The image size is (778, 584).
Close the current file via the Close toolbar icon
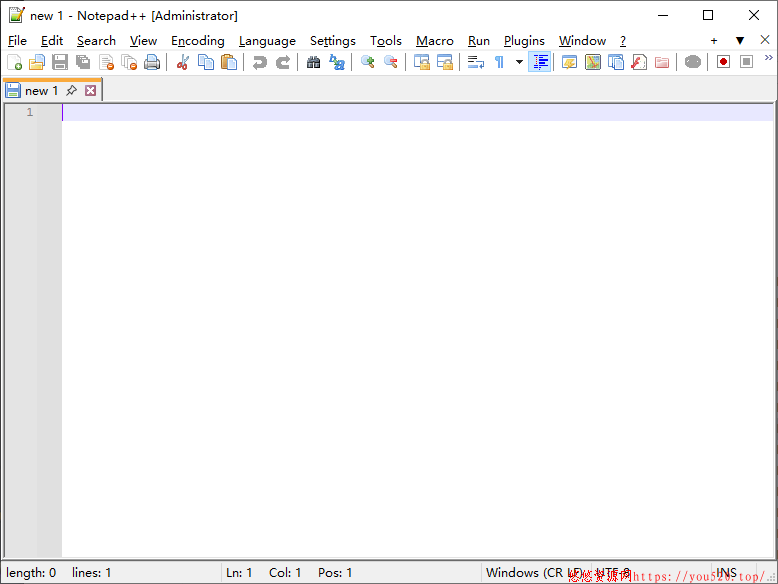106,63
